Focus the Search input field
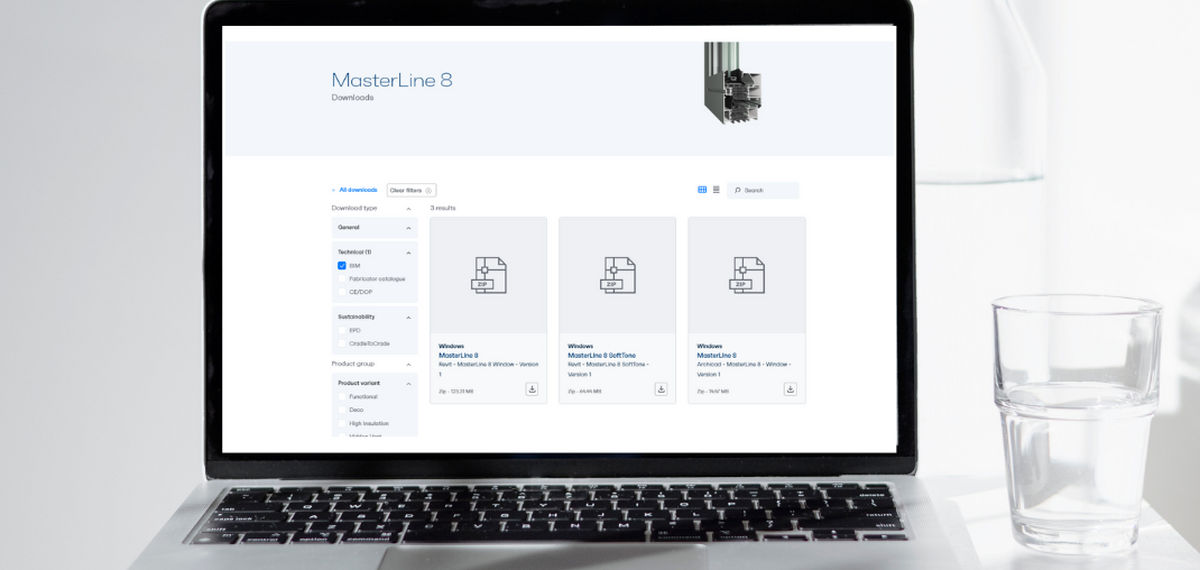Viewport: 1200px width, 570px height. [763, 190]
